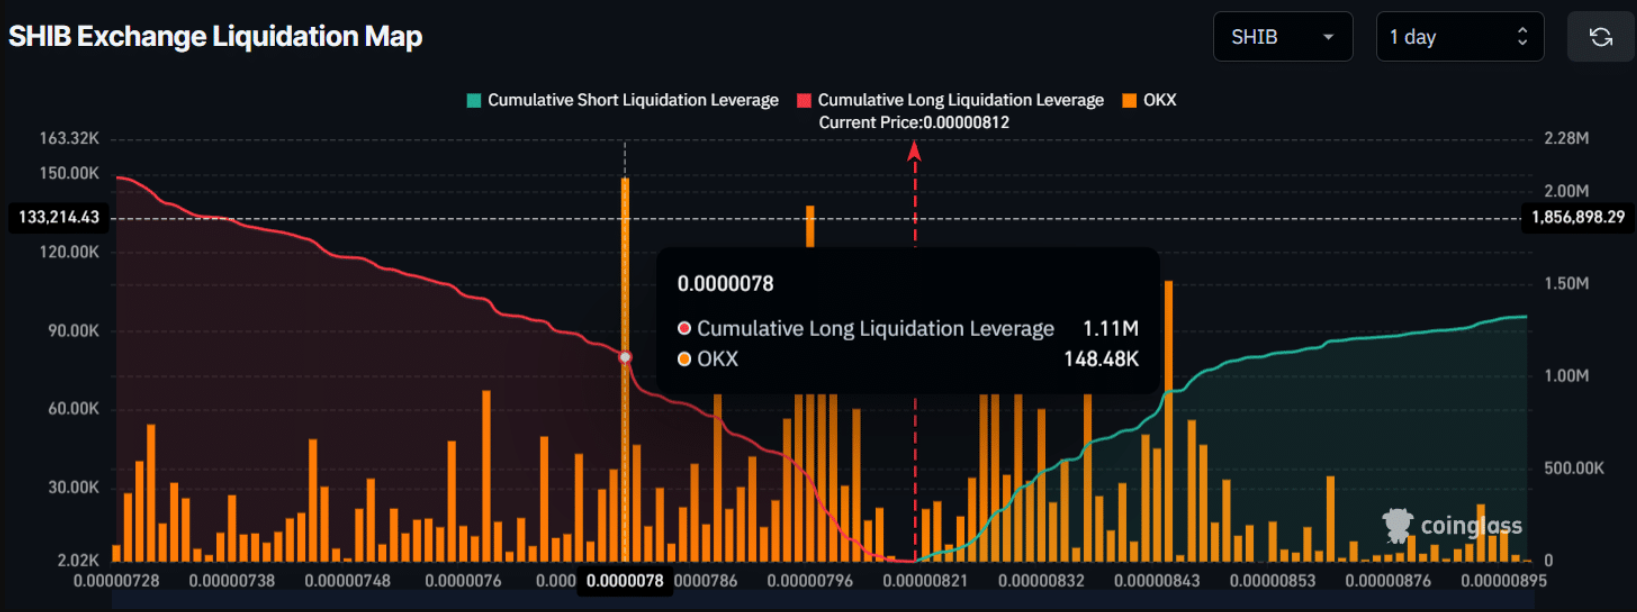Click the up/down arrows in the 1 day selector
The image size is (1637, 612).
point(1522,37)
